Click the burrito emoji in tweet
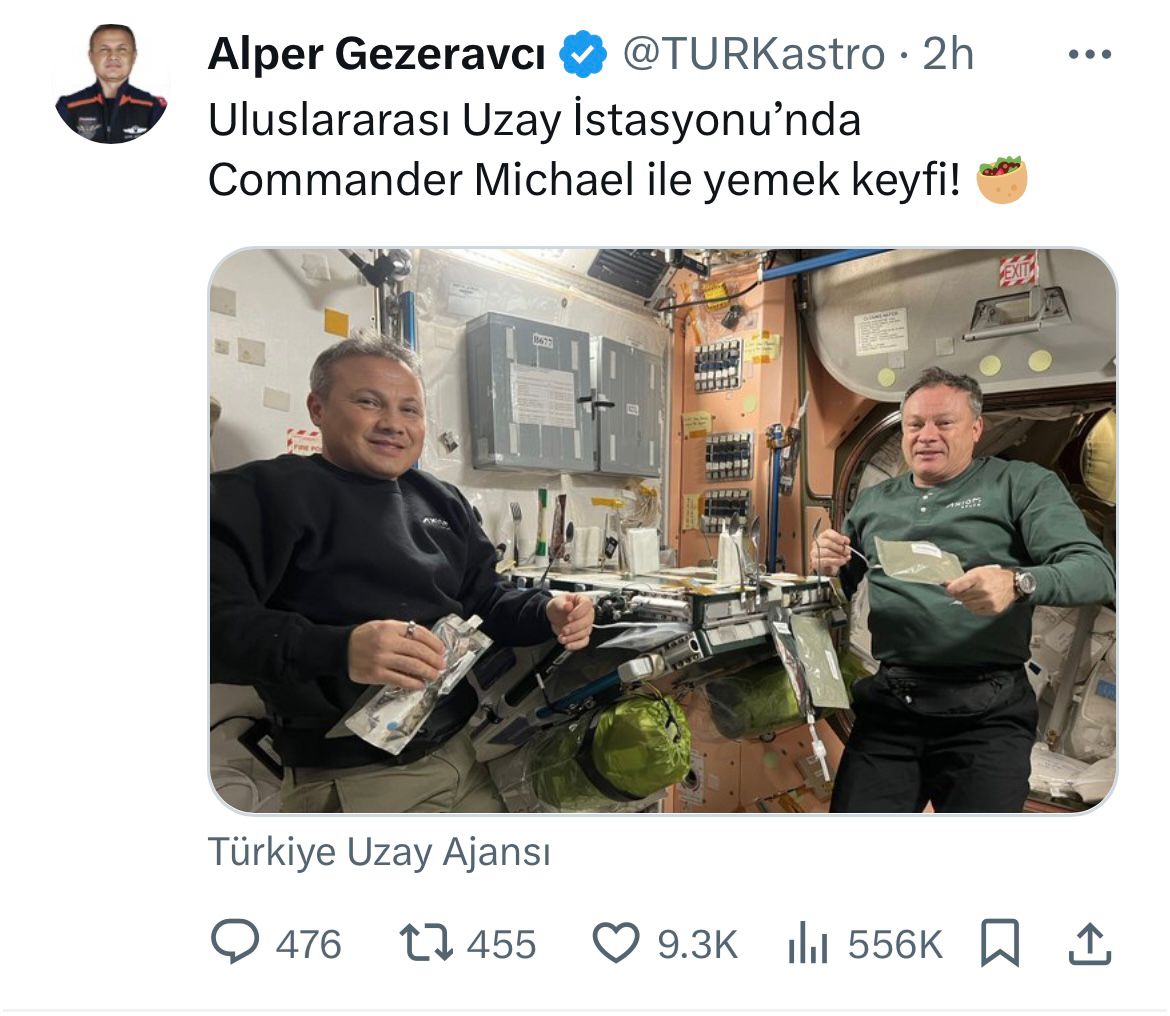The height and width of the screenshot is (1016, 1170). 1002,180
